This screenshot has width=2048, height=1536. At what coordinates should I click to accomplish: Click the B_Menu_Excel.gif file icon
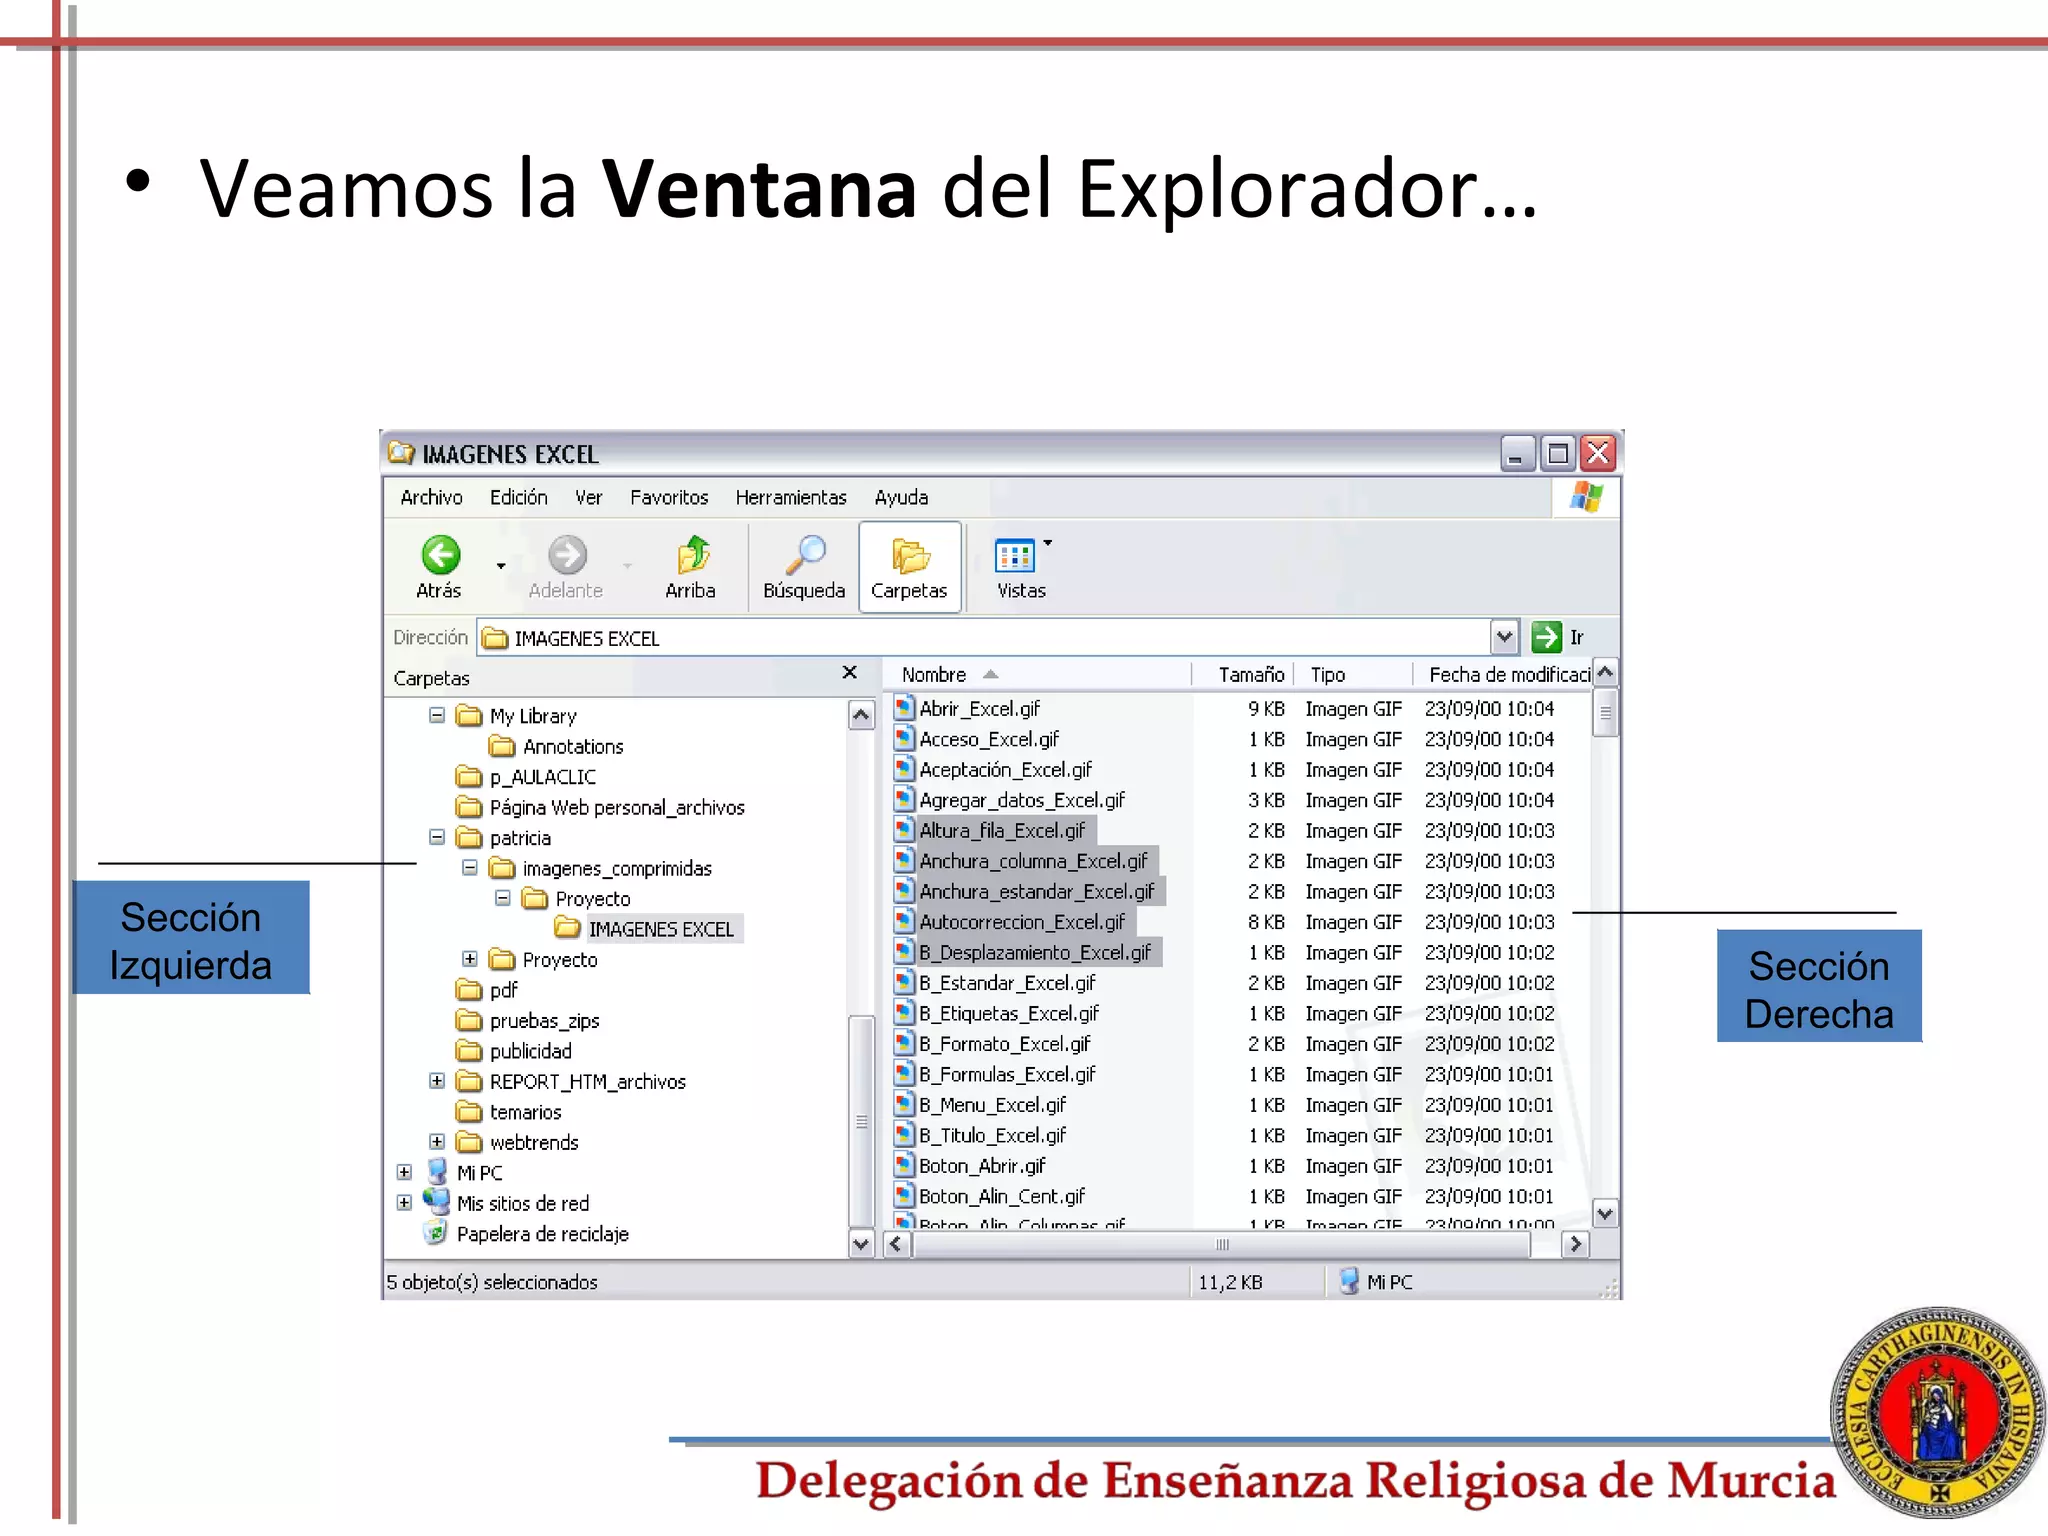905,1105
